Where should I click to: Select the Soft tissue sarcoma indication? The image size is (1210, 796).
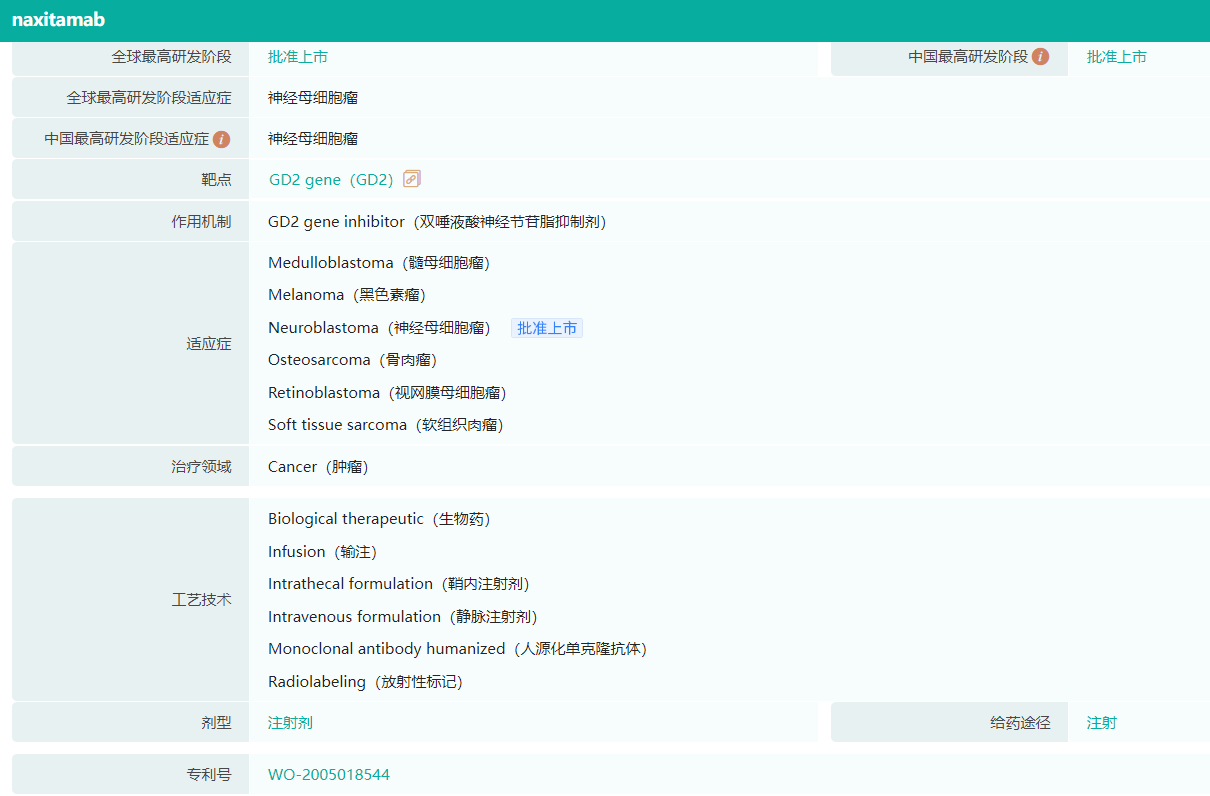[385, 425]
